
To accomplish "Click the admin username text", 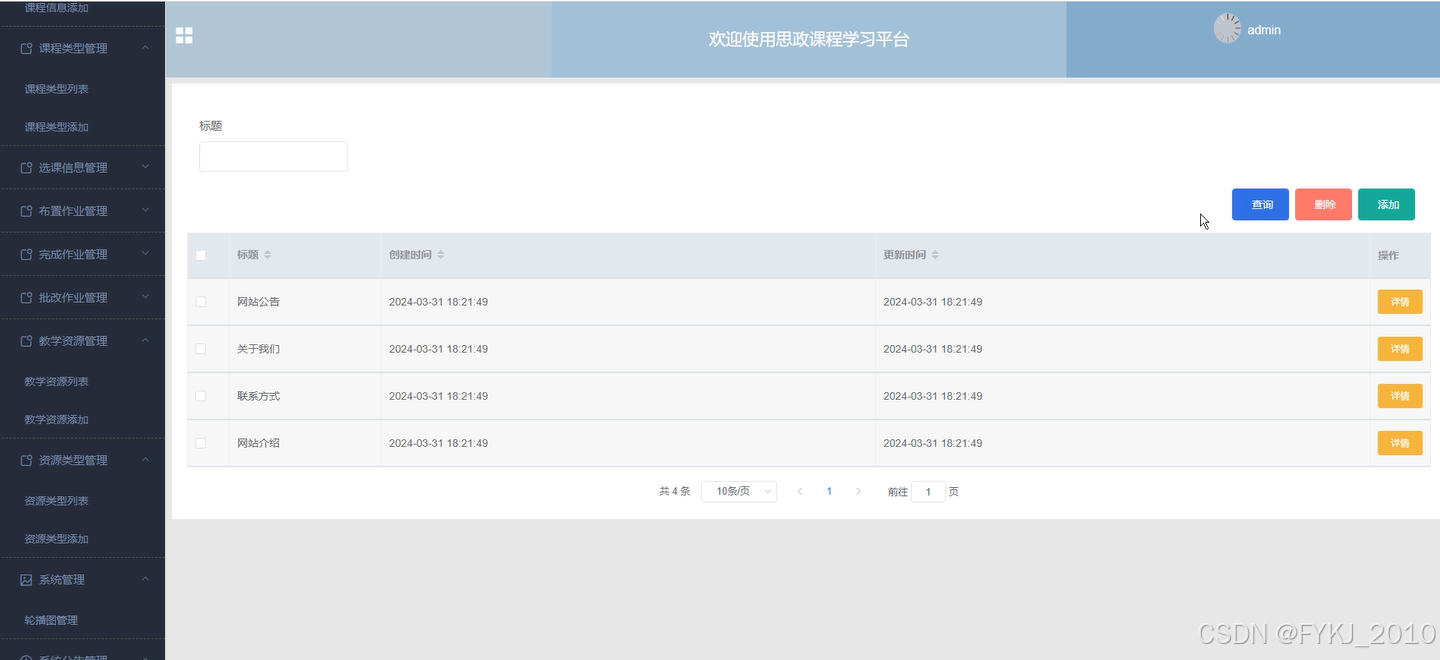I will (1264, 30).
